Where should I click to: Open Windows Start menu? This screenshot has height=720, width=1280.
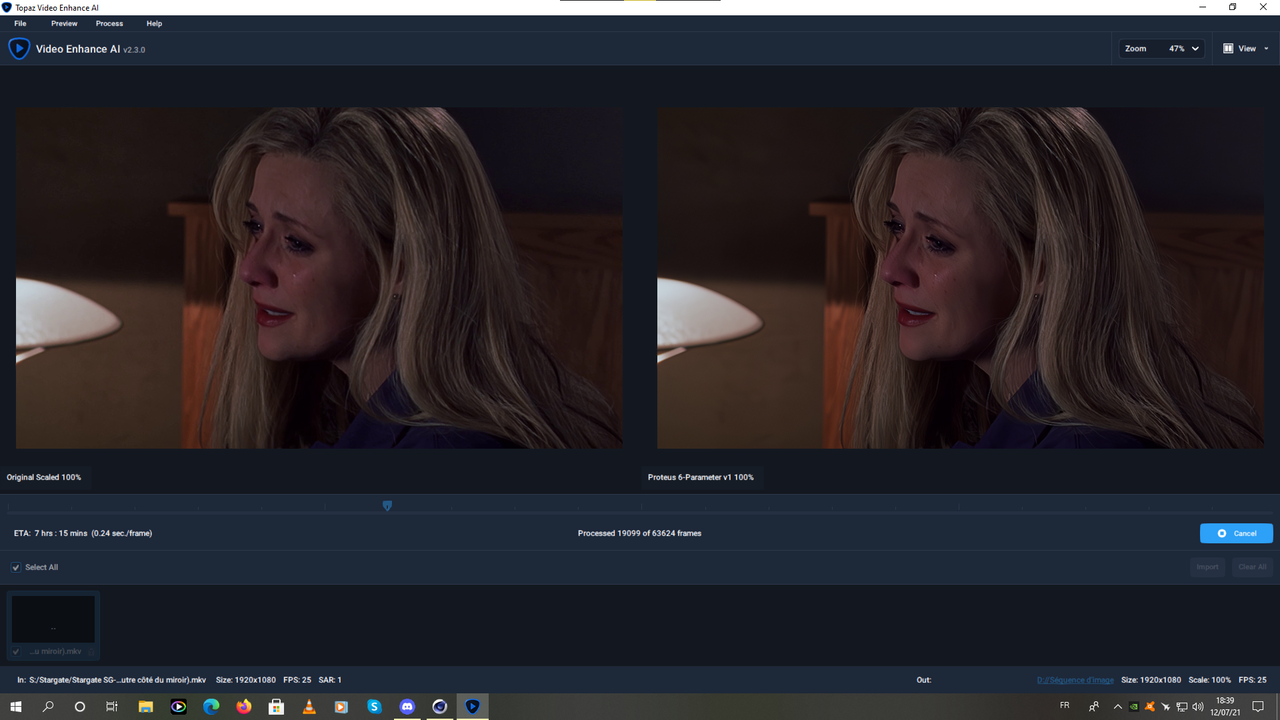16,707
